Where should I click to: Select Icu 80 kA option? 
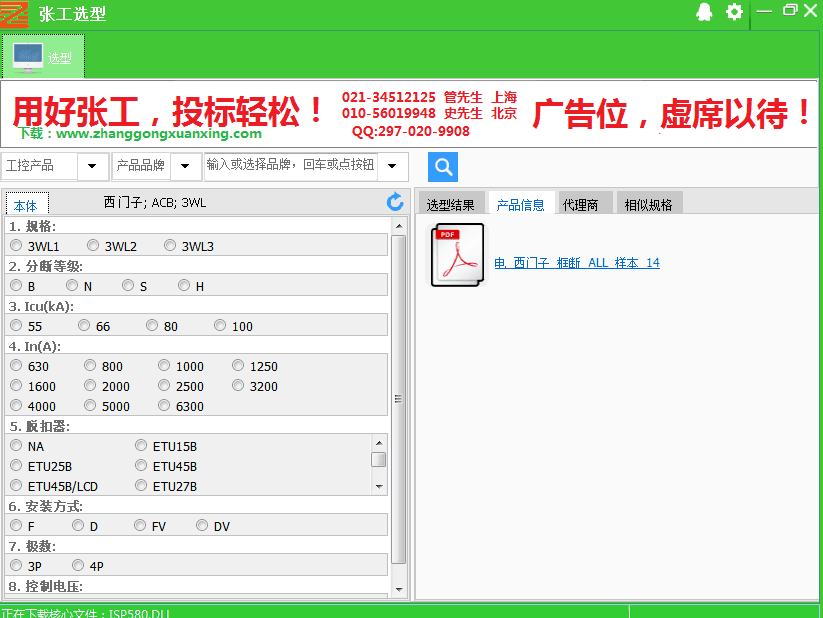[152, 325]
